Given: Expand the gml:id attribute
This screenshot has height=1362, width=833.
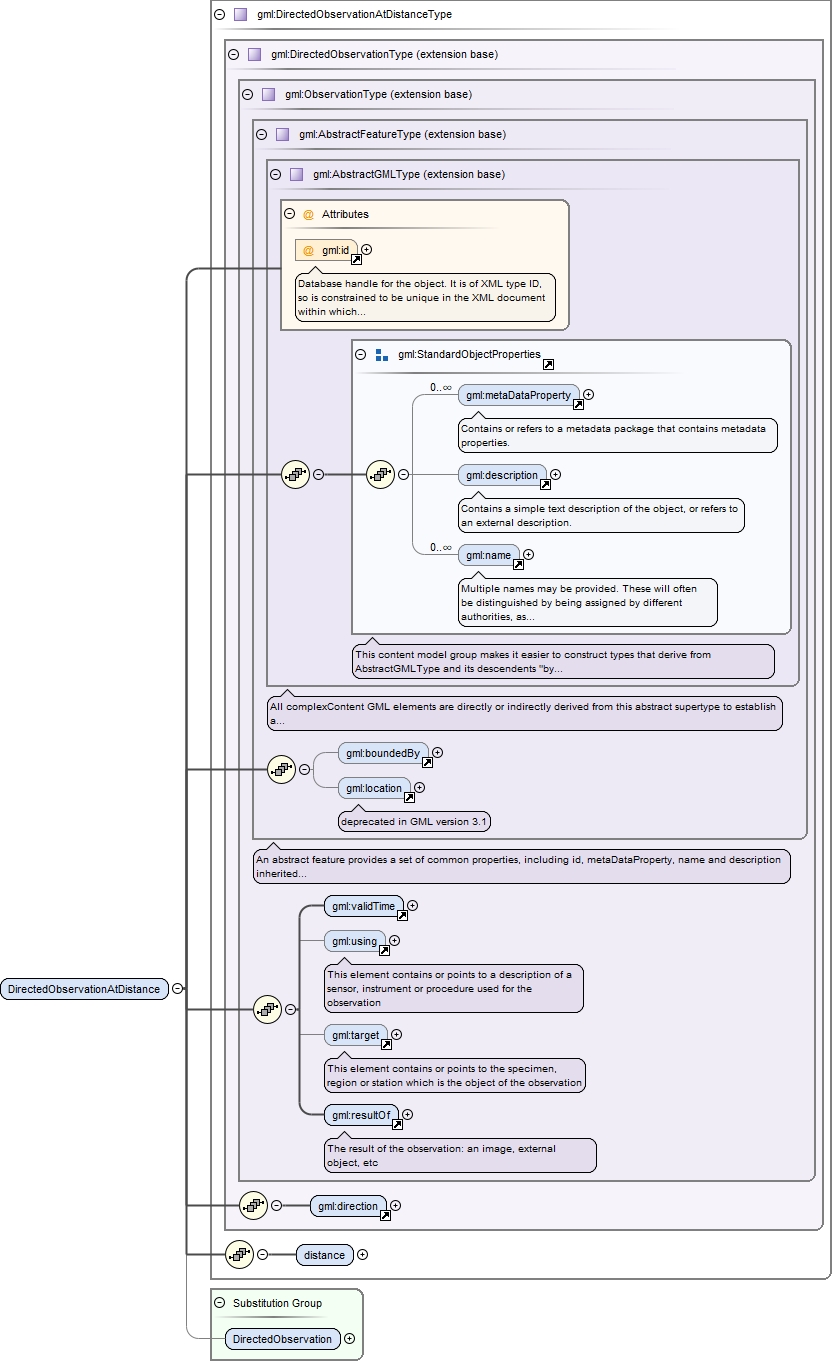Looking at the screenshot, I should (367, 250).
